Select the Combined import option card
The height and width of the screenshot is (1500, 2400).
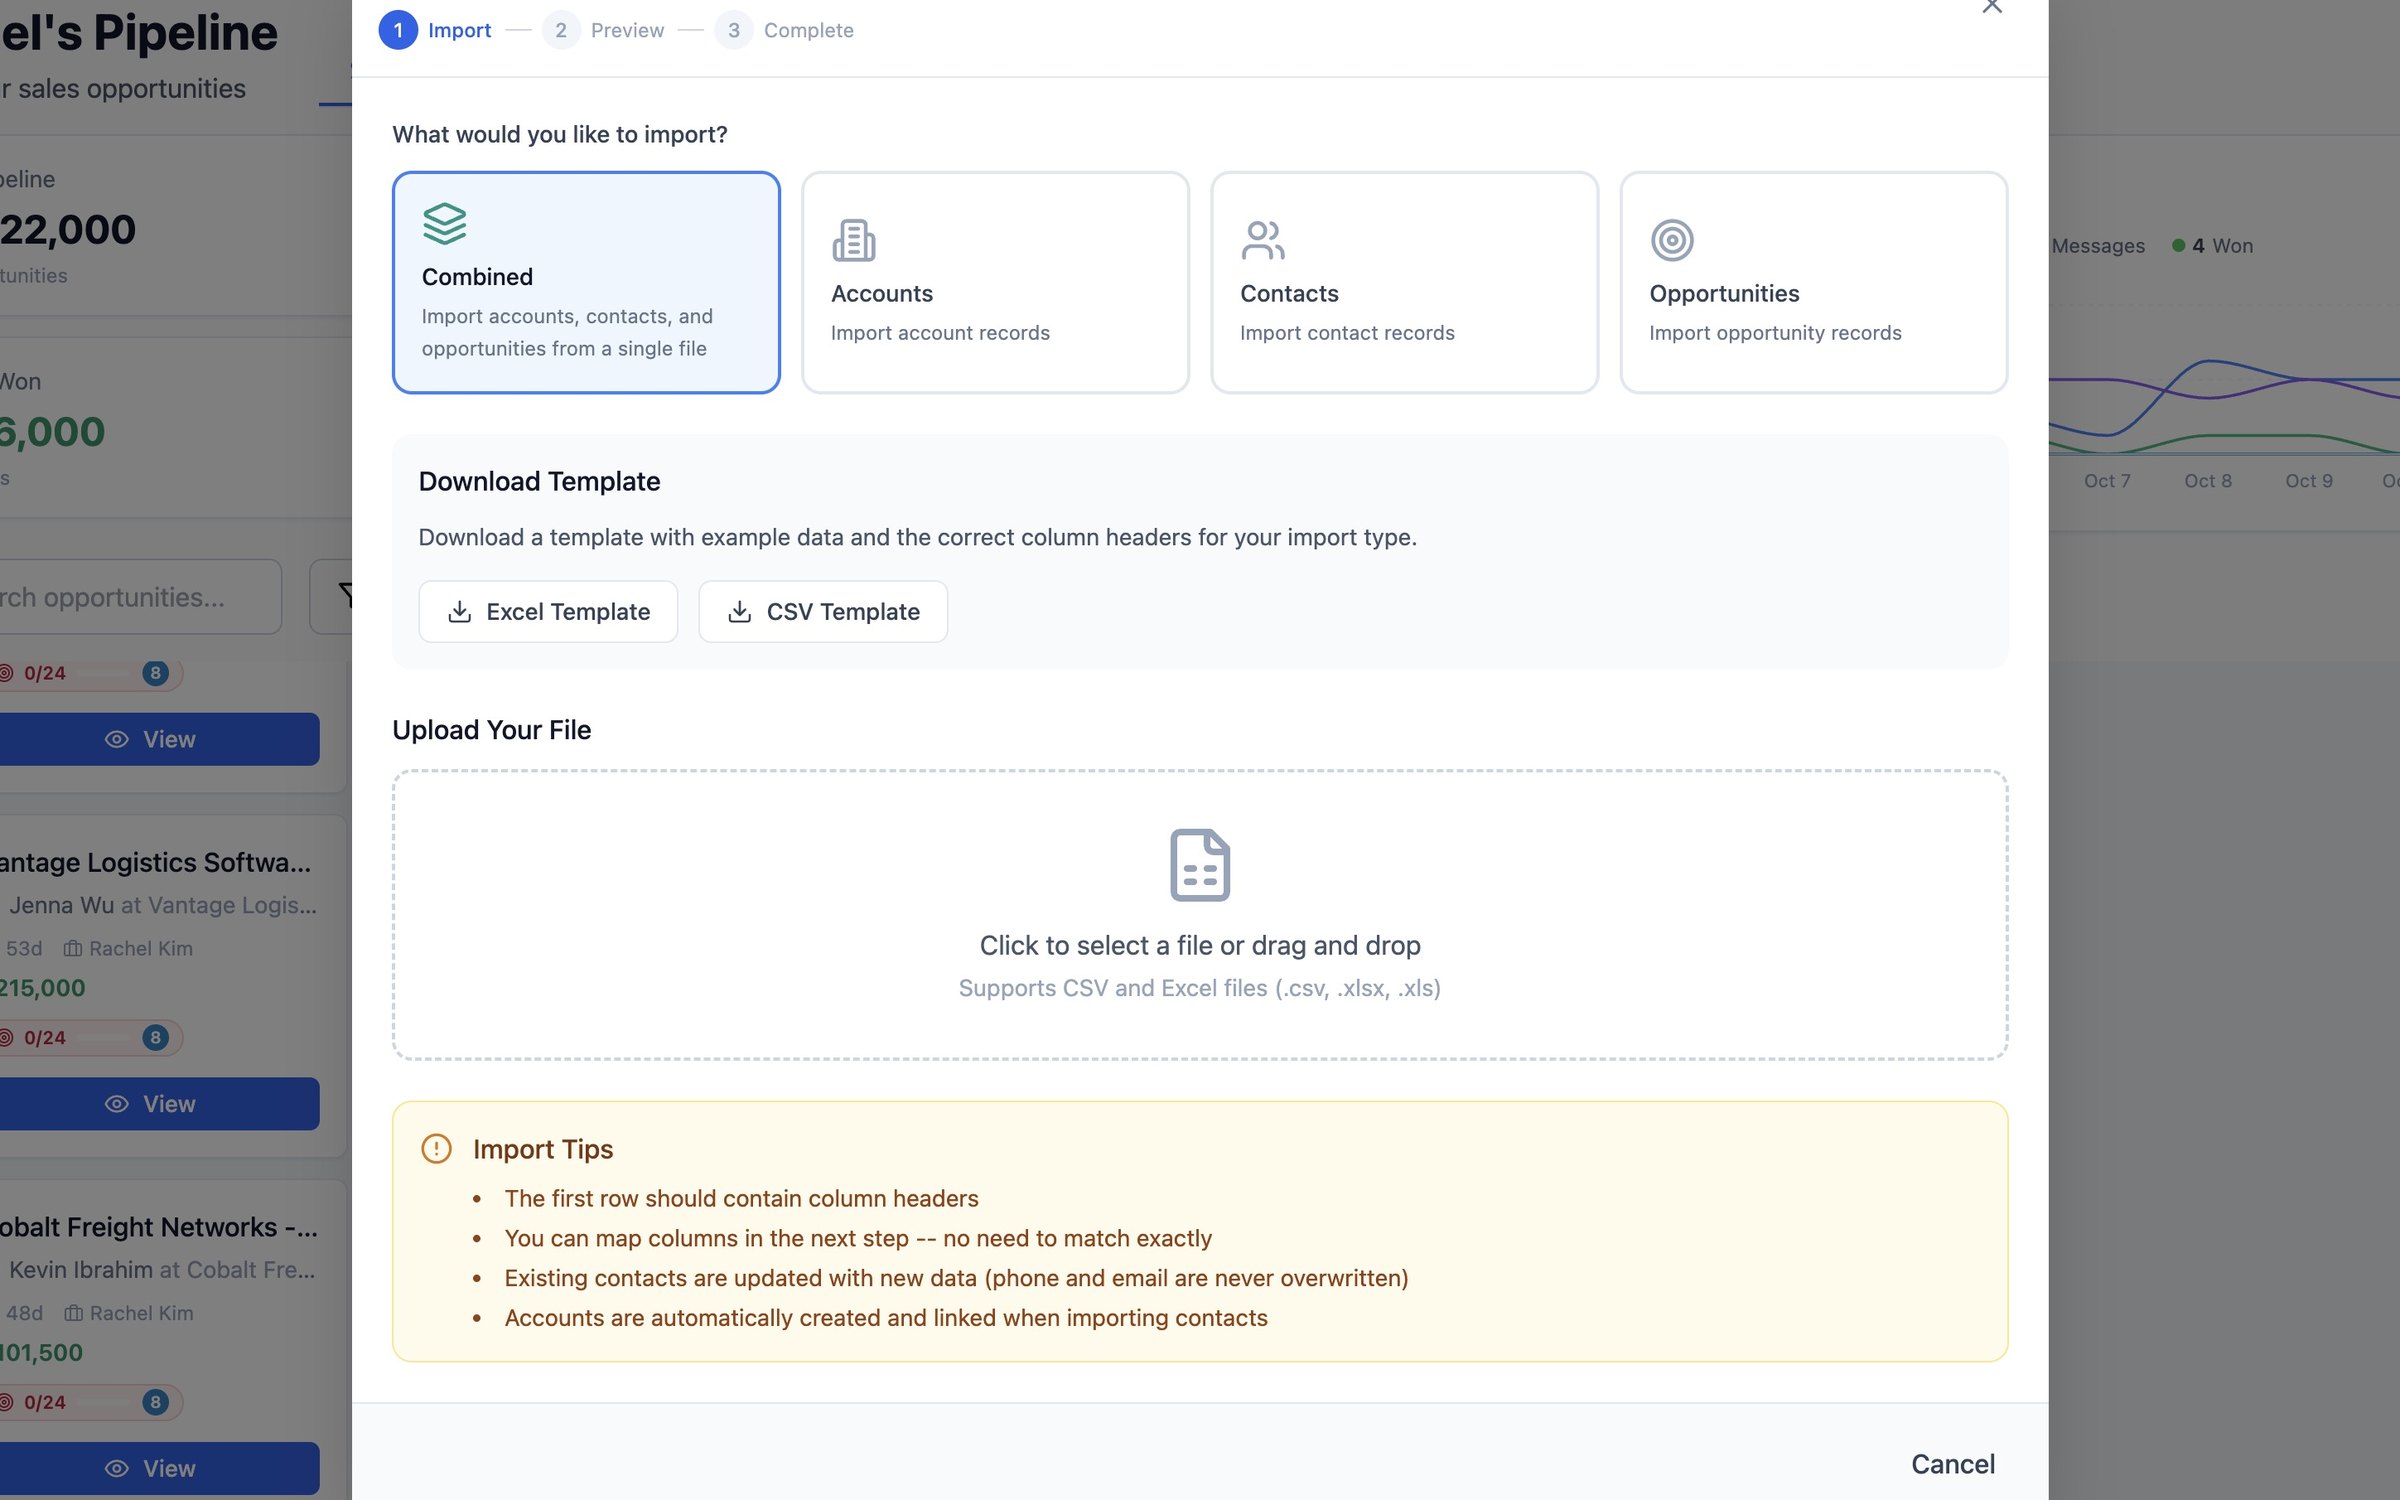[x=586, y=282]
